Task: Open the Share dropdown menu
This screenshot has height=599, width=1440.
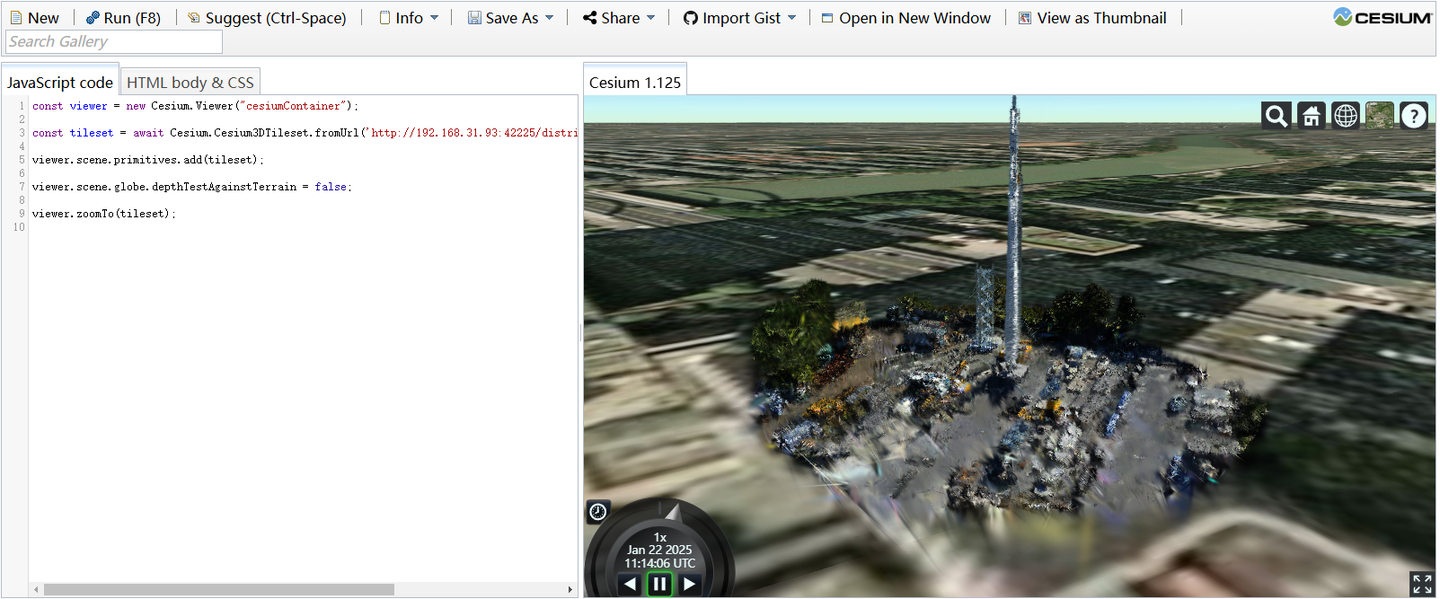Action: tap(619, 18)
